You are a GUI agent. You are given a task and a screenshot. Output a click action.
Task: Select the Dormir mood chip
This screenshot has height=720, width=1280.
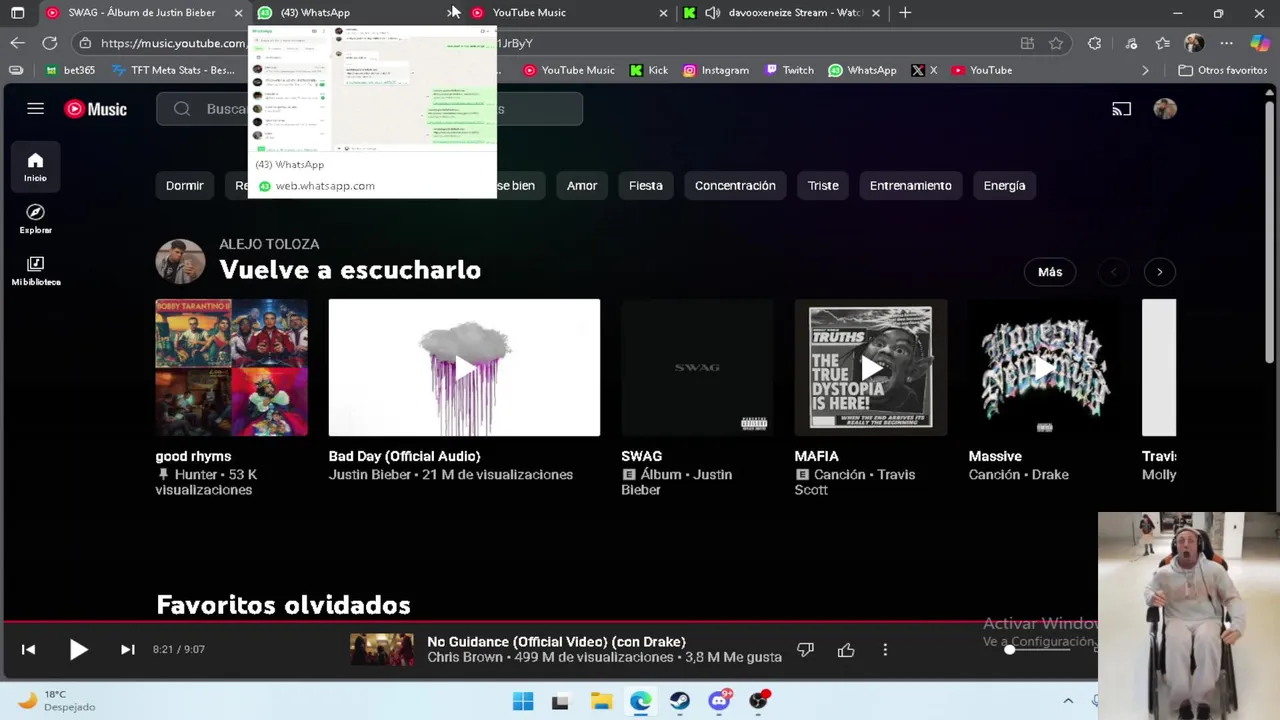click(184, 185)
